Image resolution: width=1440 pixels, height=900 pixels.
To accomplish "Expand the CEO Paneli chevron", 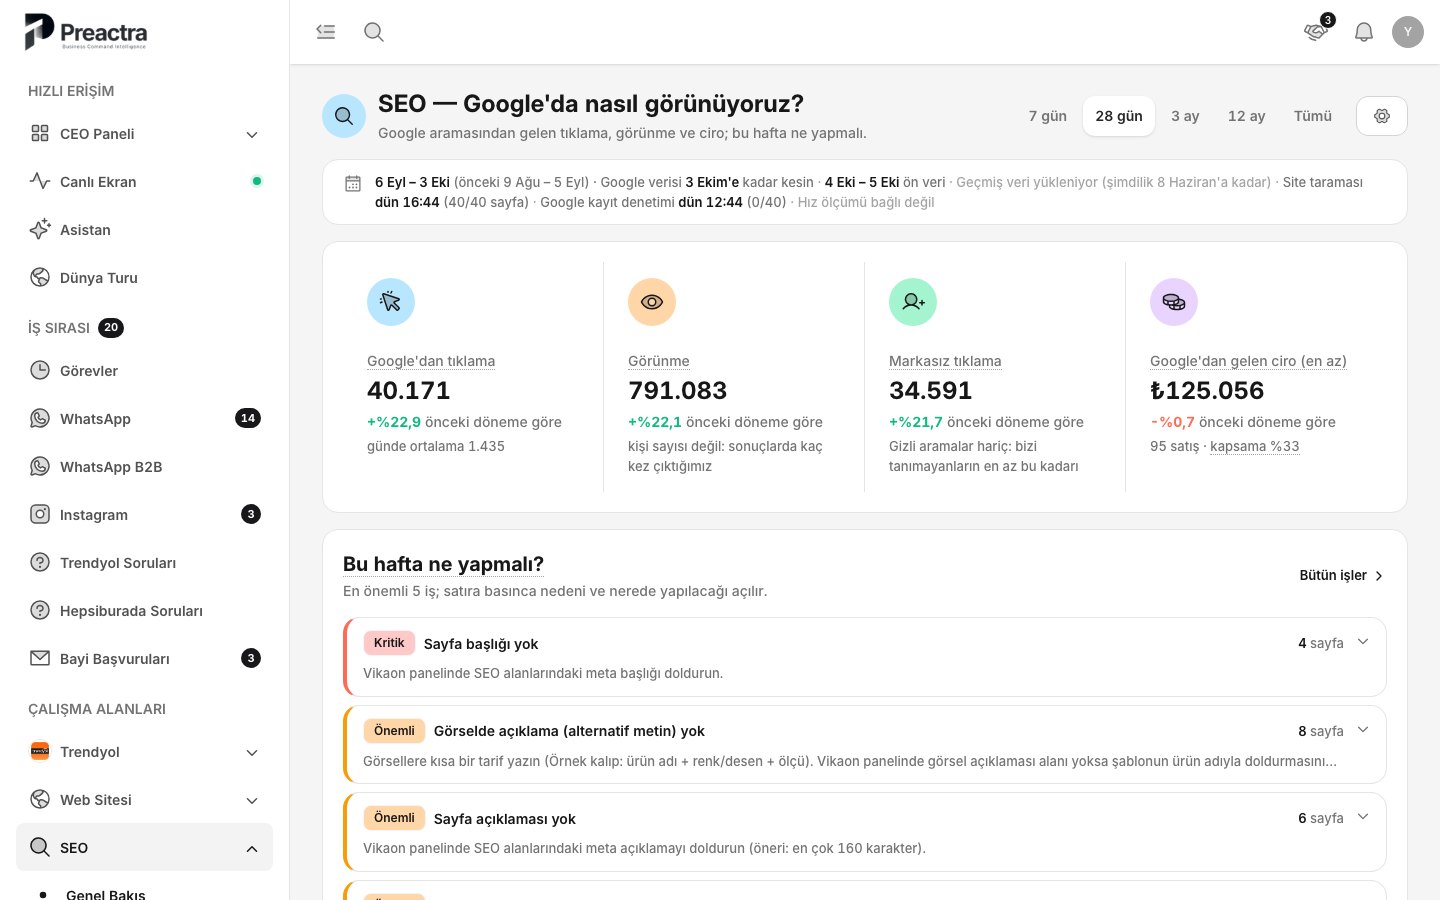I will tap(252, 135).
